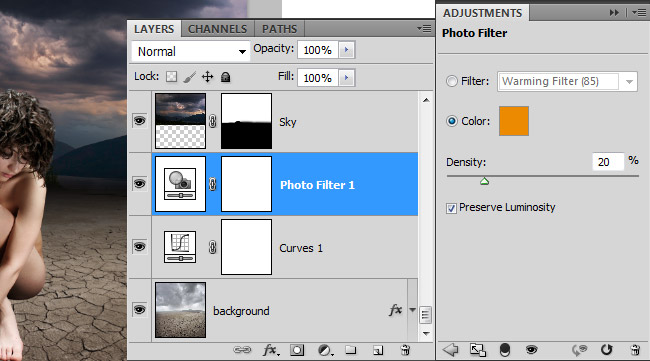Collapse the Adjustments panel double arrow
650x361 pixels.
click(614, 13)
